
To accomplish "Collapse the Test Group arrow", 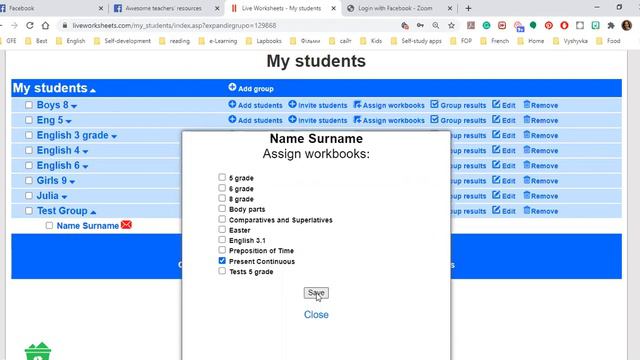I will pos(93,212).
